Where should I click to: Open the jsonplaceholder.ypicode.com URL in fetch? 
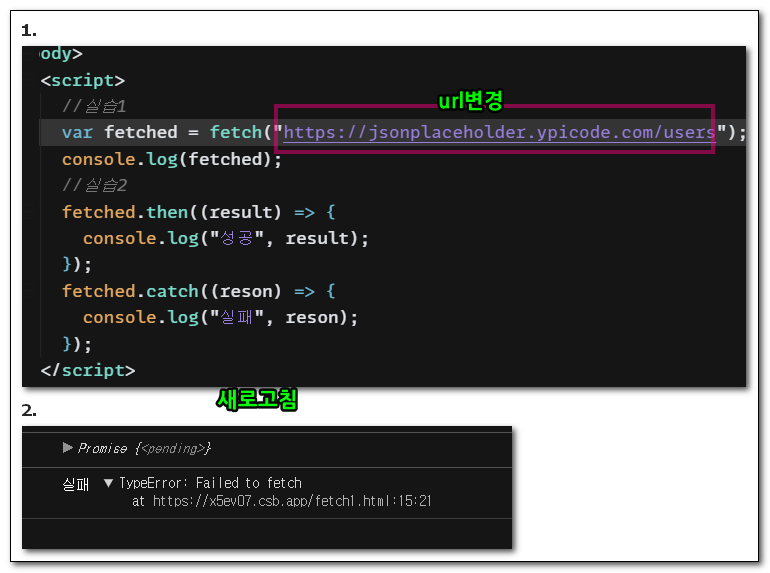coord(500,132)
